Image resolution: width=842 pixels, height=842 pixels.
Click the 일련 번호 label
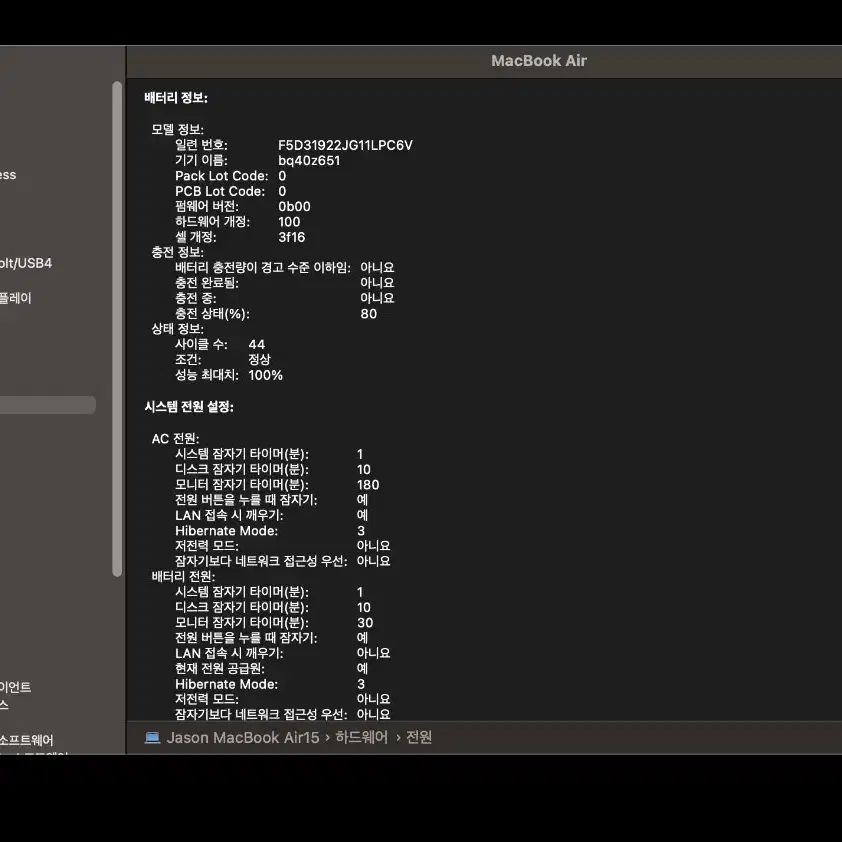click(x=201, y=145)
